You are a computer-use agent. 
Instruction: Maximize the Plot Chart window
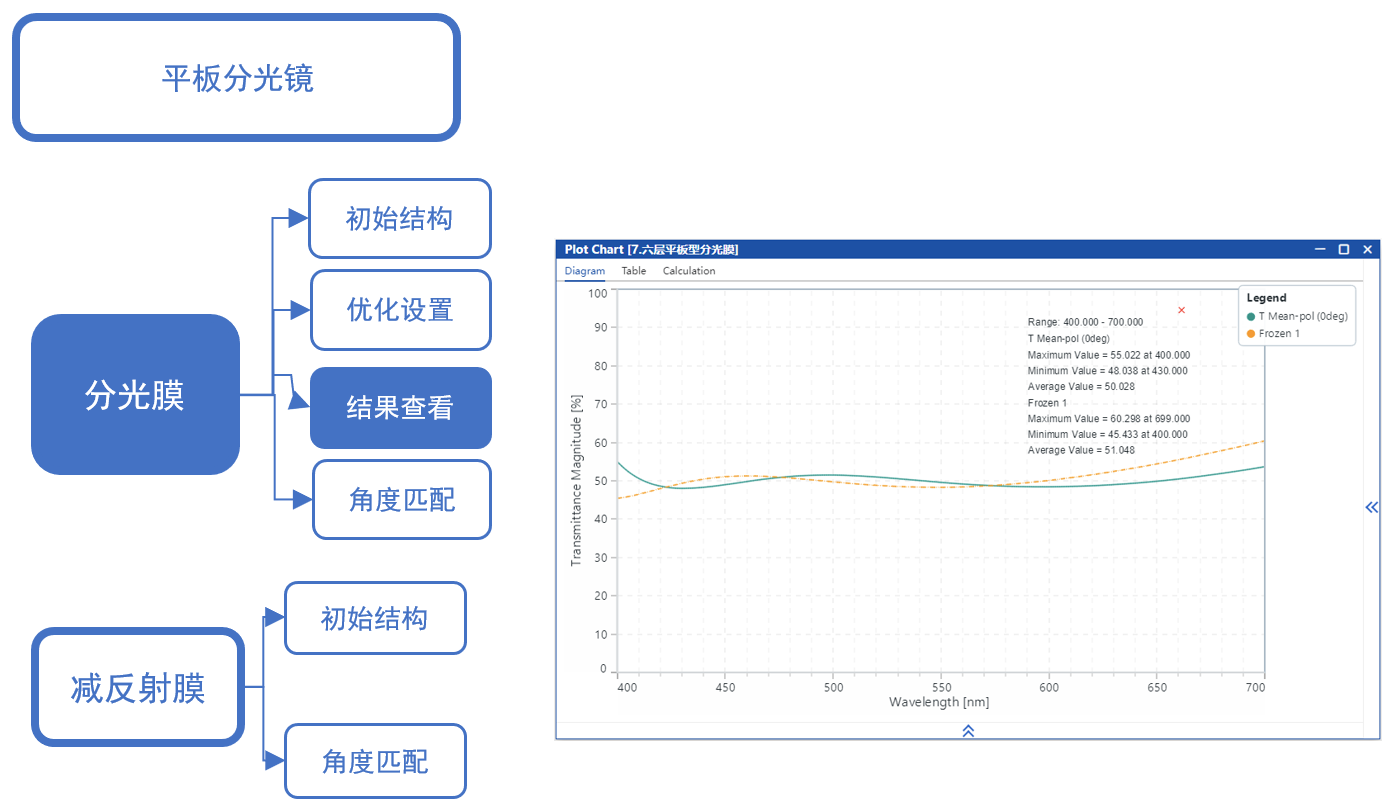coord(1344,249)
